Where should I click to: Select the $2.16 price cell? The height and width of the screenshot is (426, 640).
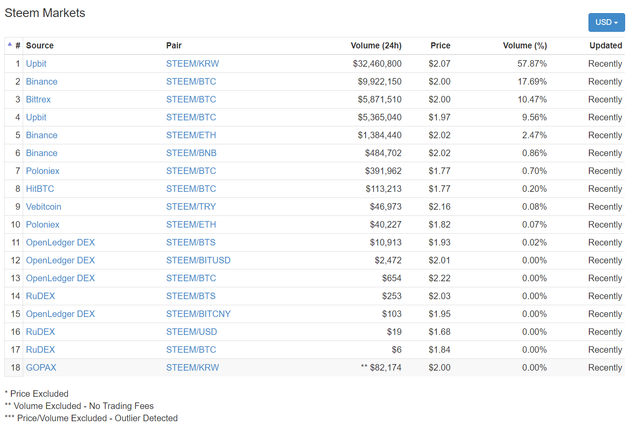tap(440, 207)
